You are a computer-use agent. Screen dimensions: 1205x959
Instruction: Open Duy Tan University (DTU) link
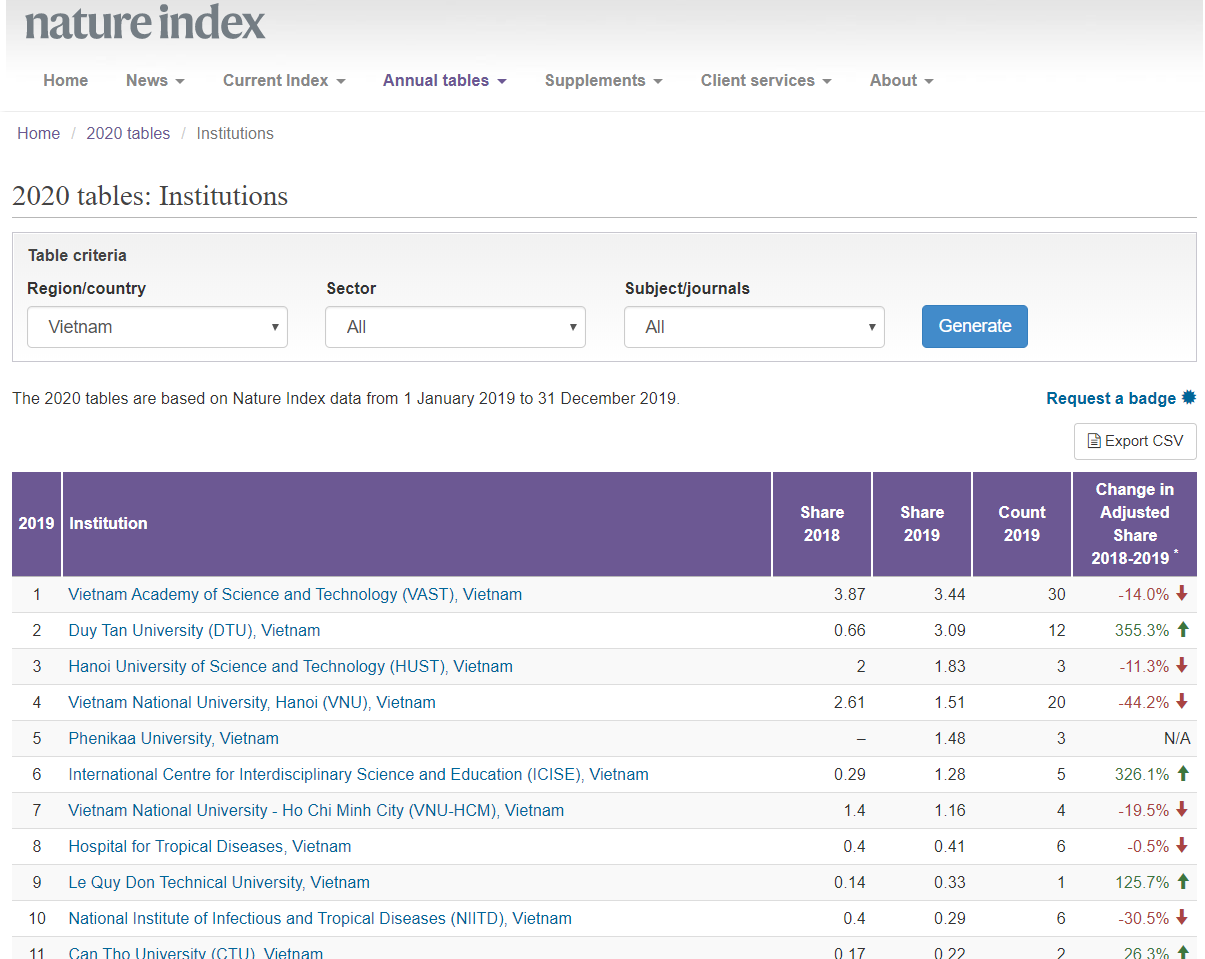194,630
